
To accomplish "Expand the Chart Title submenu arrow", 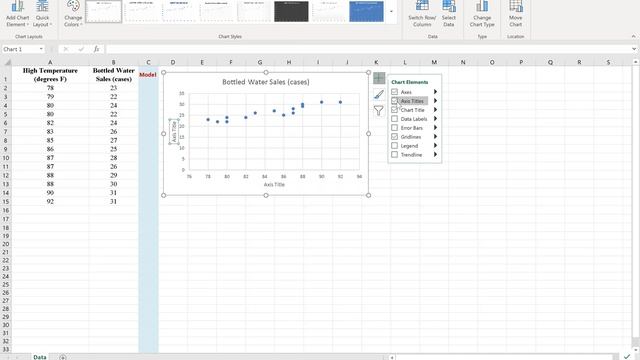I will [x=435, y=110].
